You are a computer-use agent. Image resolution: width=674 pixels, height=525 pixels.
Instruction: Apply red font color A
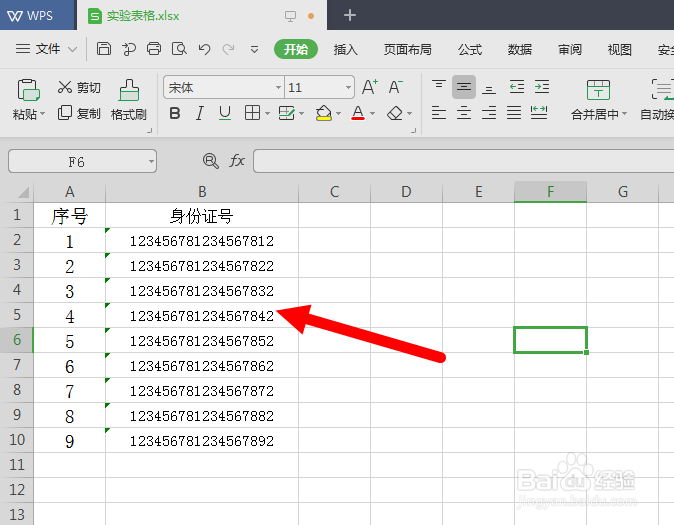pyautogui.click(x=358, y=114)
